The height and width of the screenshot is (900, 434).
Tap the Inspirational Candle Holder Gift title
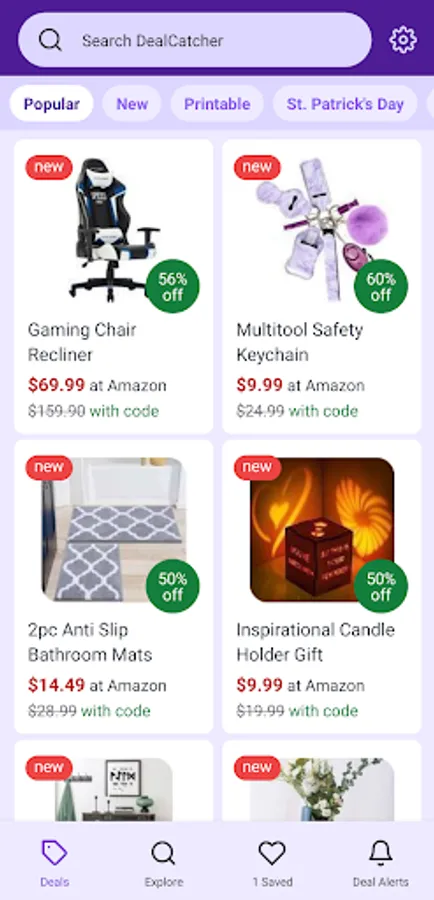pyautogui.click(x=316, y=642)
